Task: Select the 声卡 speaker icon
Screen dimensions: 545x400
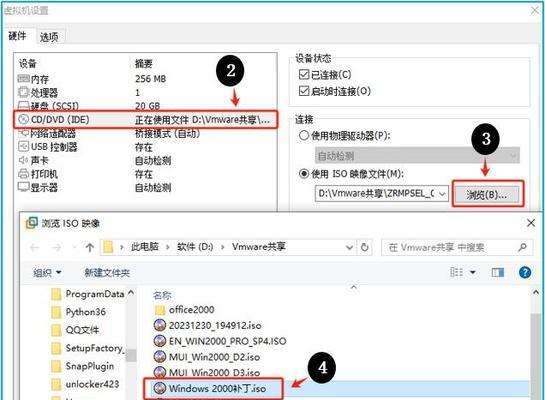Action: coord(23,160)
